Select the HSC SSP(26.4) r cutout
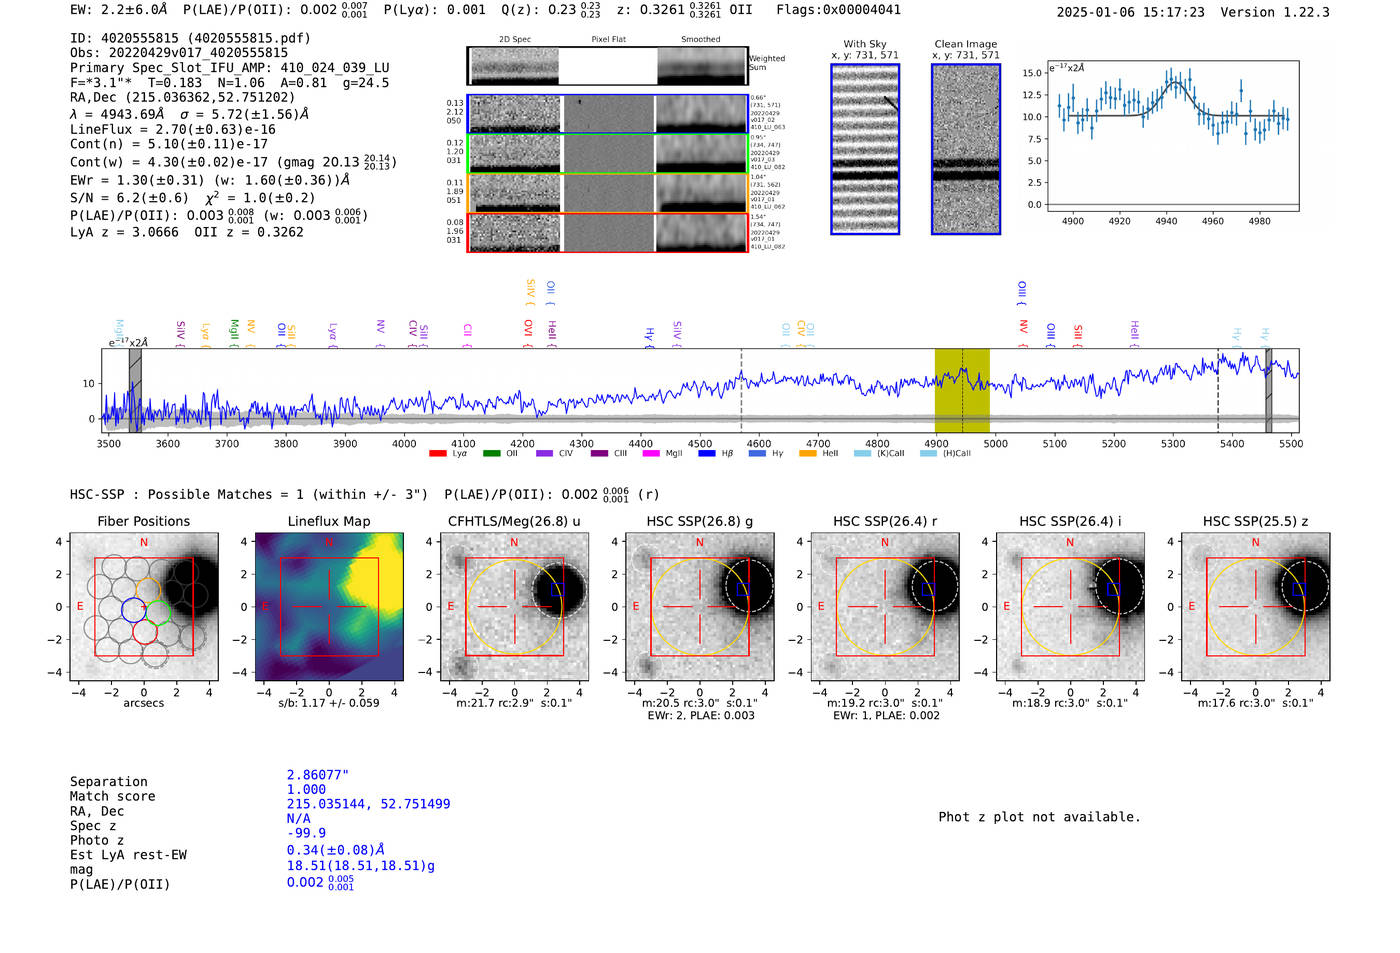 tap(885, 607)
